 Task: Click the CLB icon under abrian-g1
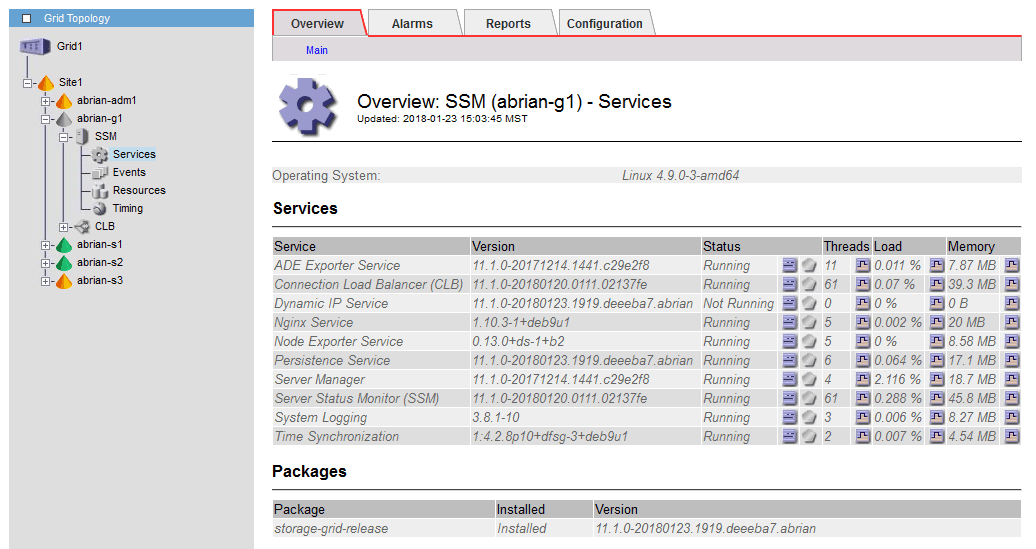click(81, 227)
